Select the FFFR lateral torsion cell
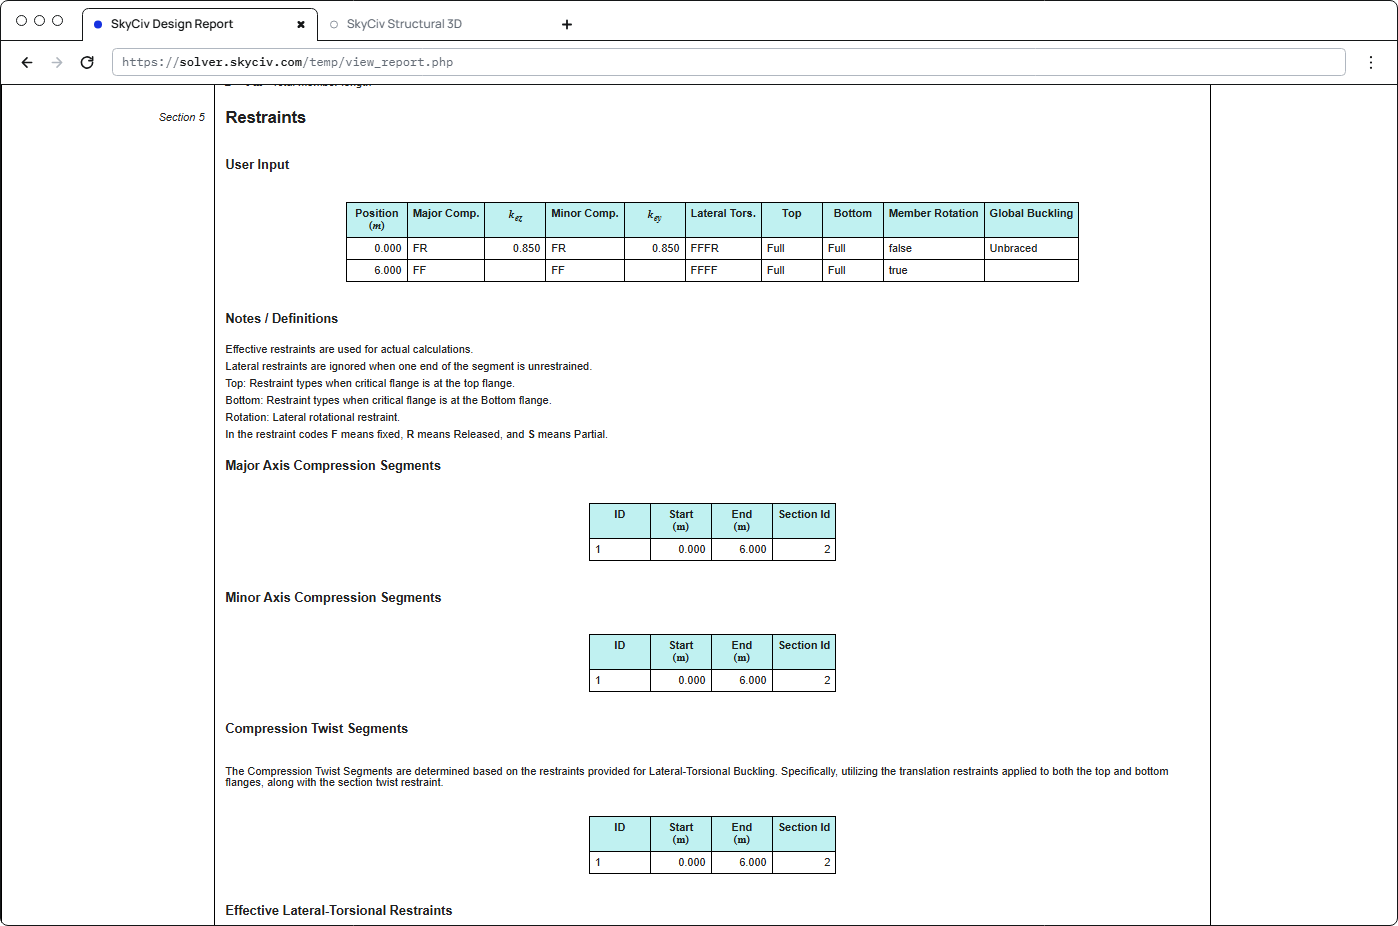This screenshot has width=1398, height=926. 723,248
